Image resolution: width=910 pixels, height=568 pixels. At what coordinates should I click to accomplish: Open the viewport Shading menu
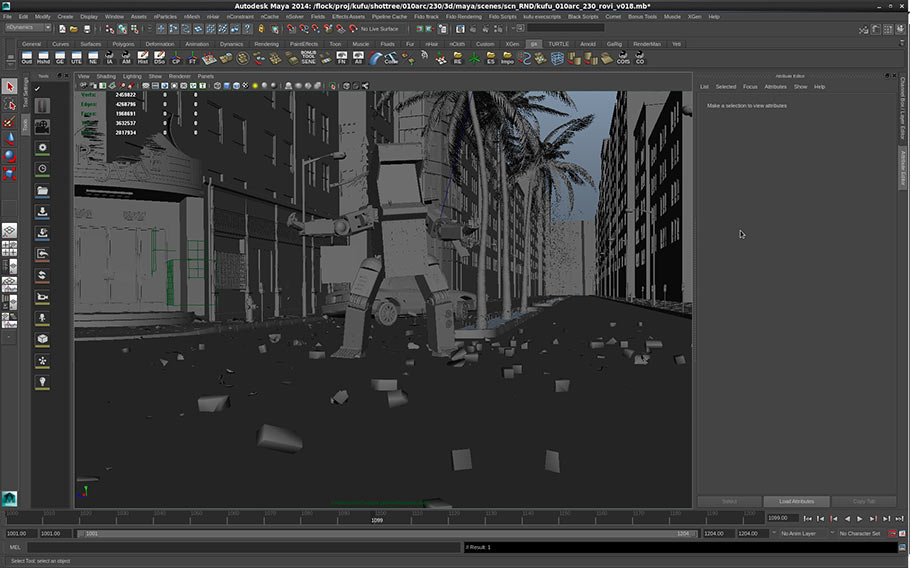(x=106, y=76)
